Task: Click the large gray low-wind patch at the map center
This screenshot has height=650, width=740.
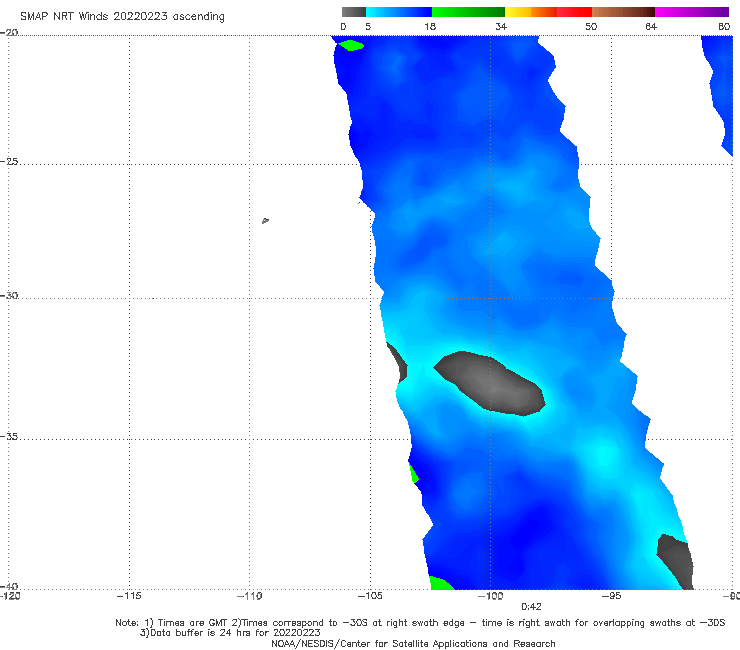Action: tap(491, 383)
